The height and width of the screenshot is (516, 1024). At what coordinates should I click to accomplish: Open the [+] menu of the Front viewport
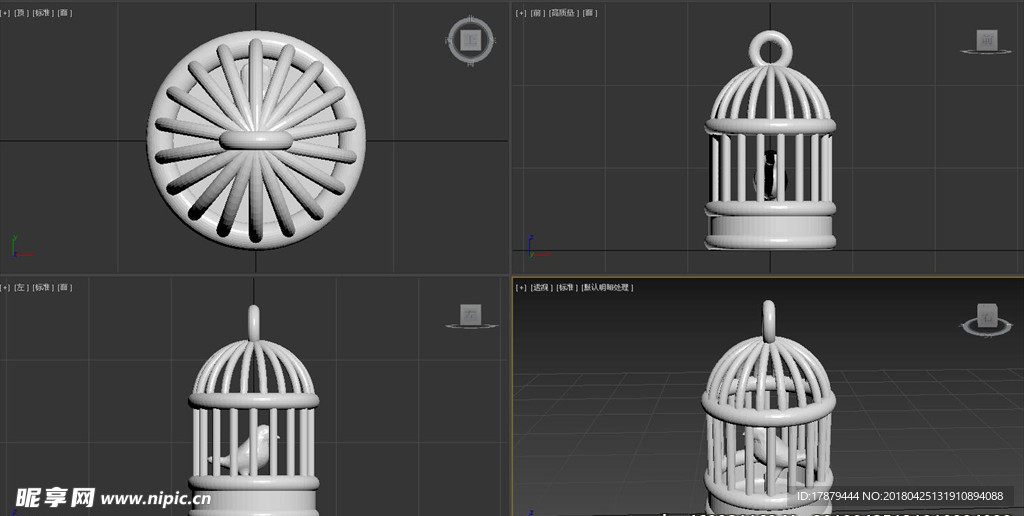pos(520,13)
